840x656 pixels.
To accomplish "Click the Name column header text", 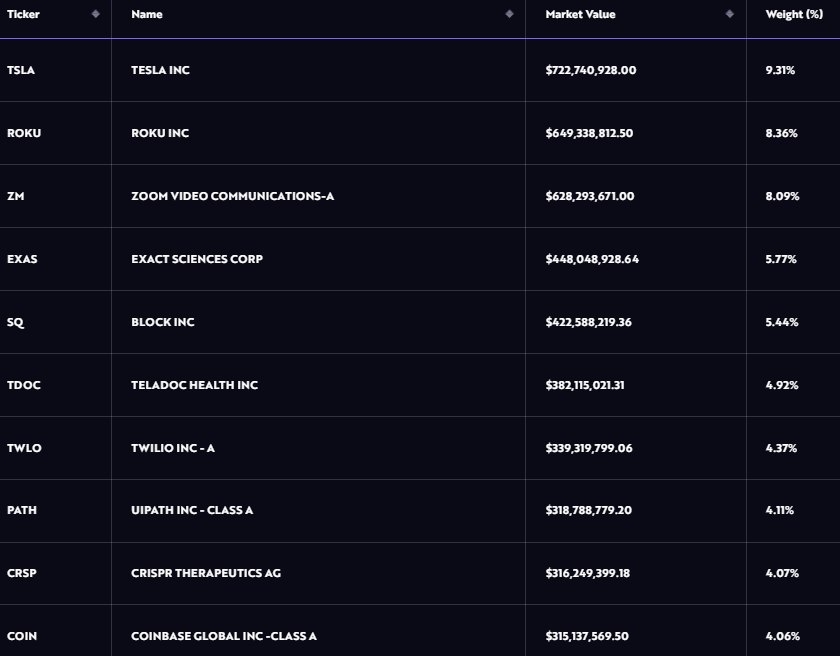I will [x=147, y=14].
